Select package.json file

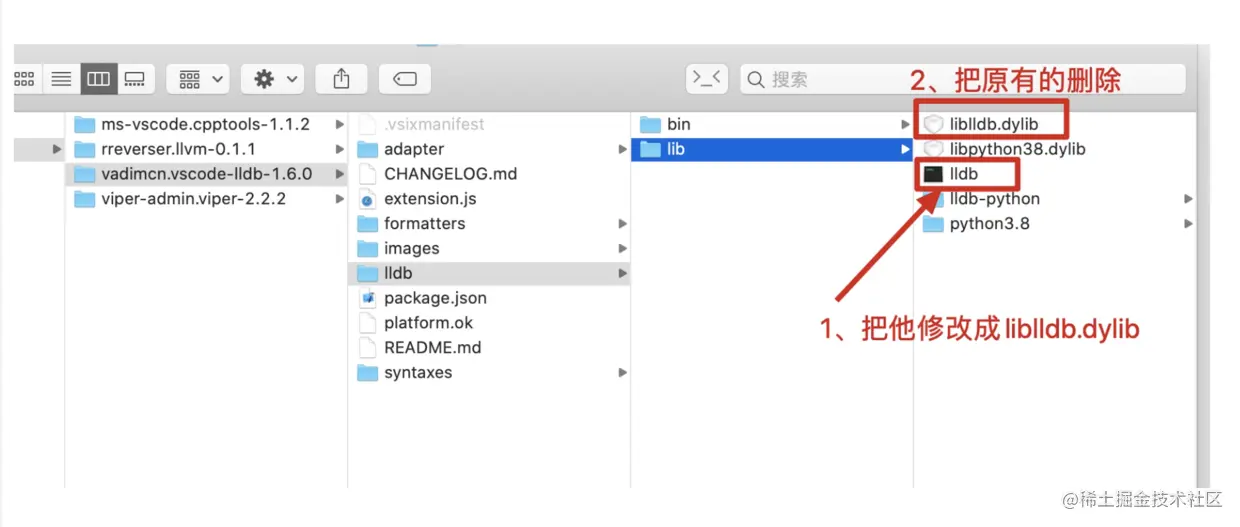[490, 298]
